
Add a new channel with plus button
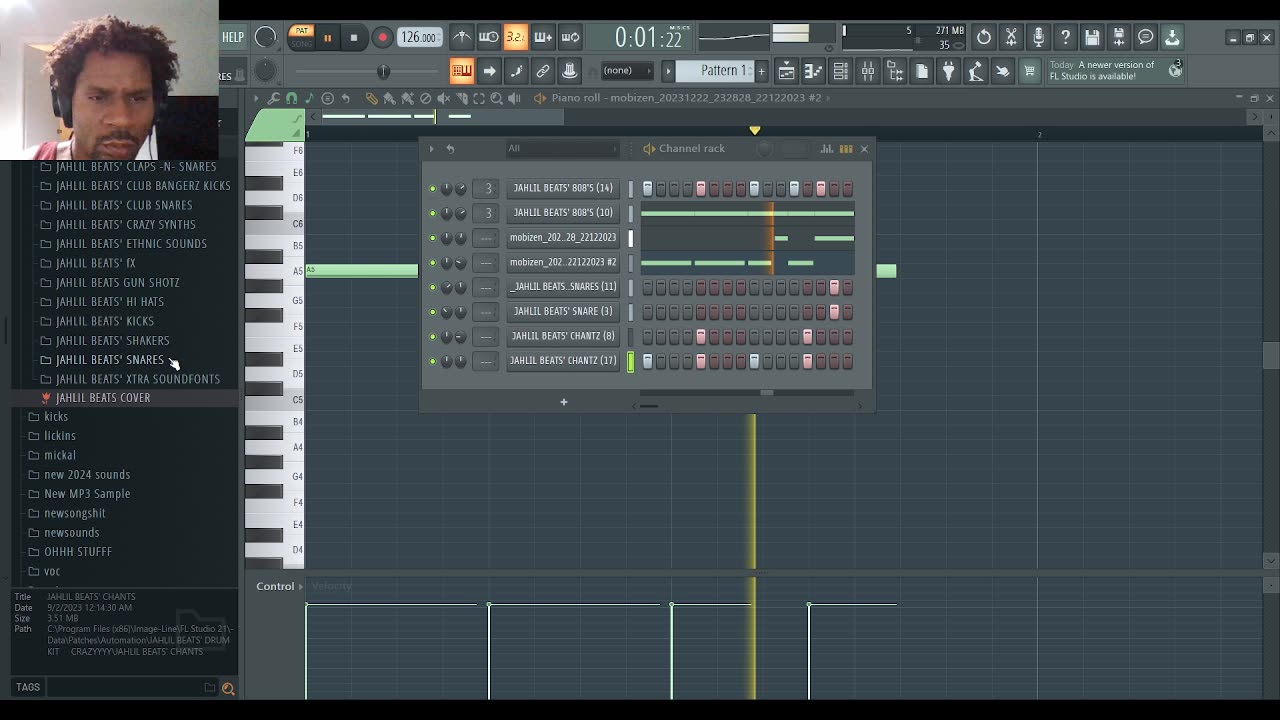pos(563,402)
